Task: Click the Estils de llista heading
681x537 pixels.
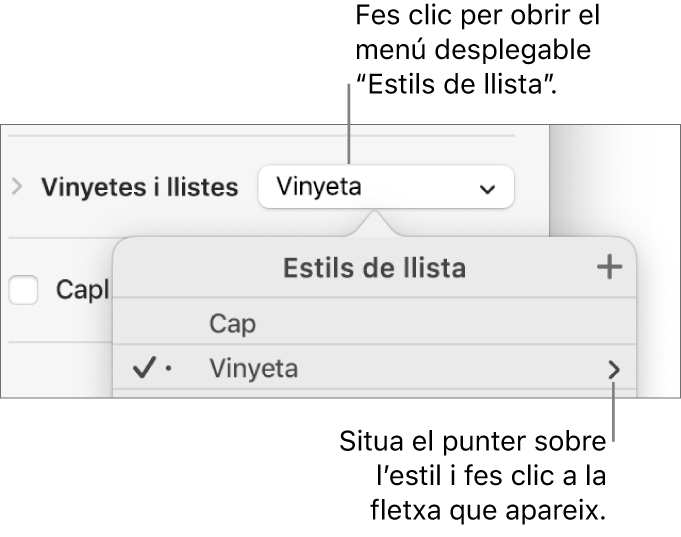Action: click(x=374, y=268)
